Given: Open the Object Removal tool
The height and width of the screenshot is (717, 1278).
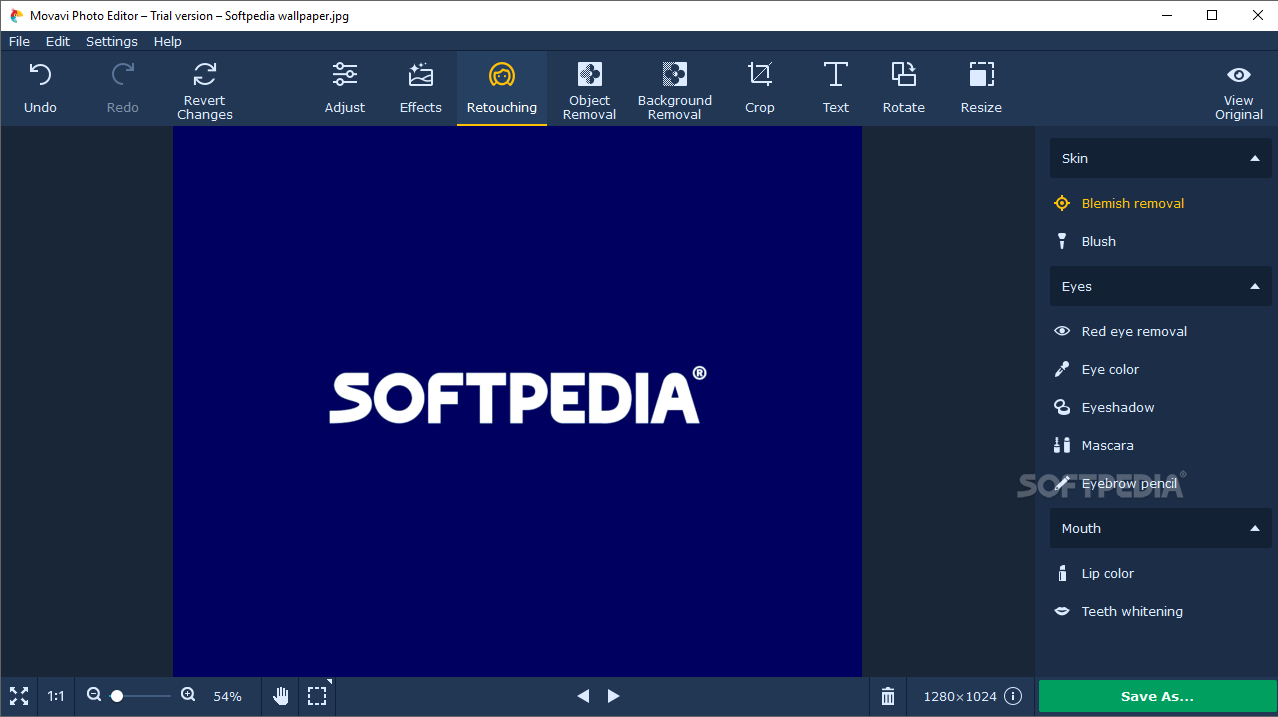Looking at the screenshot, I should (590, 89).
